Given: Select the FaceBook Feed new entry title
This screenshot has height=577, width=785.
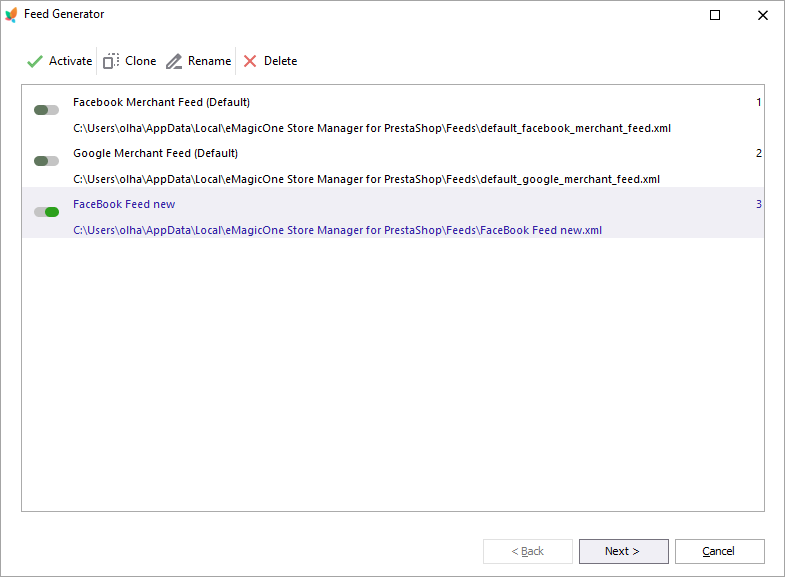Looking at the screenshot, I should point(124,204).
